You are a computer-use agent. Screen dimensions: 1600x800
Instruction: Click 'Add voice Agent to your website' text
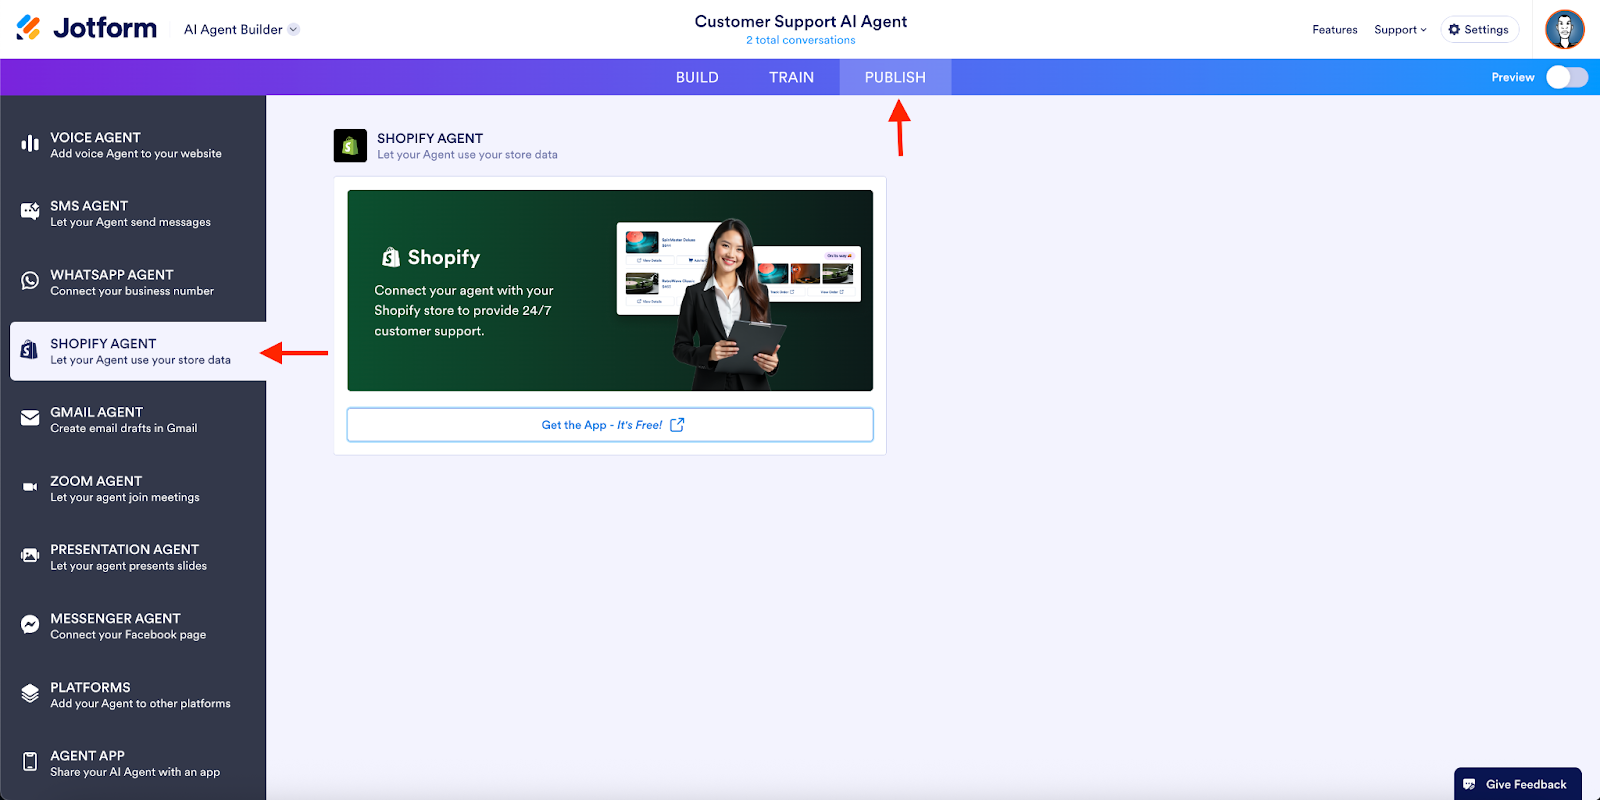[x=136, y=154]
